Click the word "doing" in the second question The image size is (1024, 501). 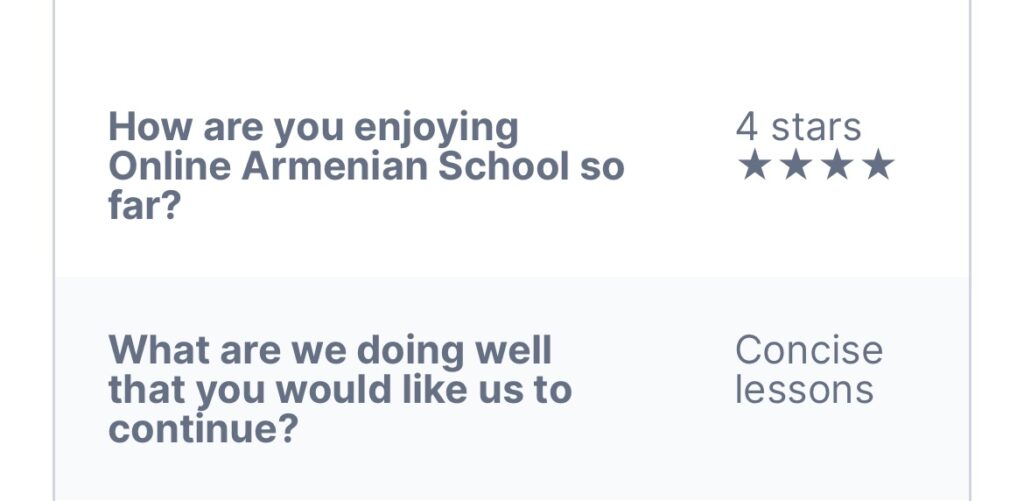point(405,351)
